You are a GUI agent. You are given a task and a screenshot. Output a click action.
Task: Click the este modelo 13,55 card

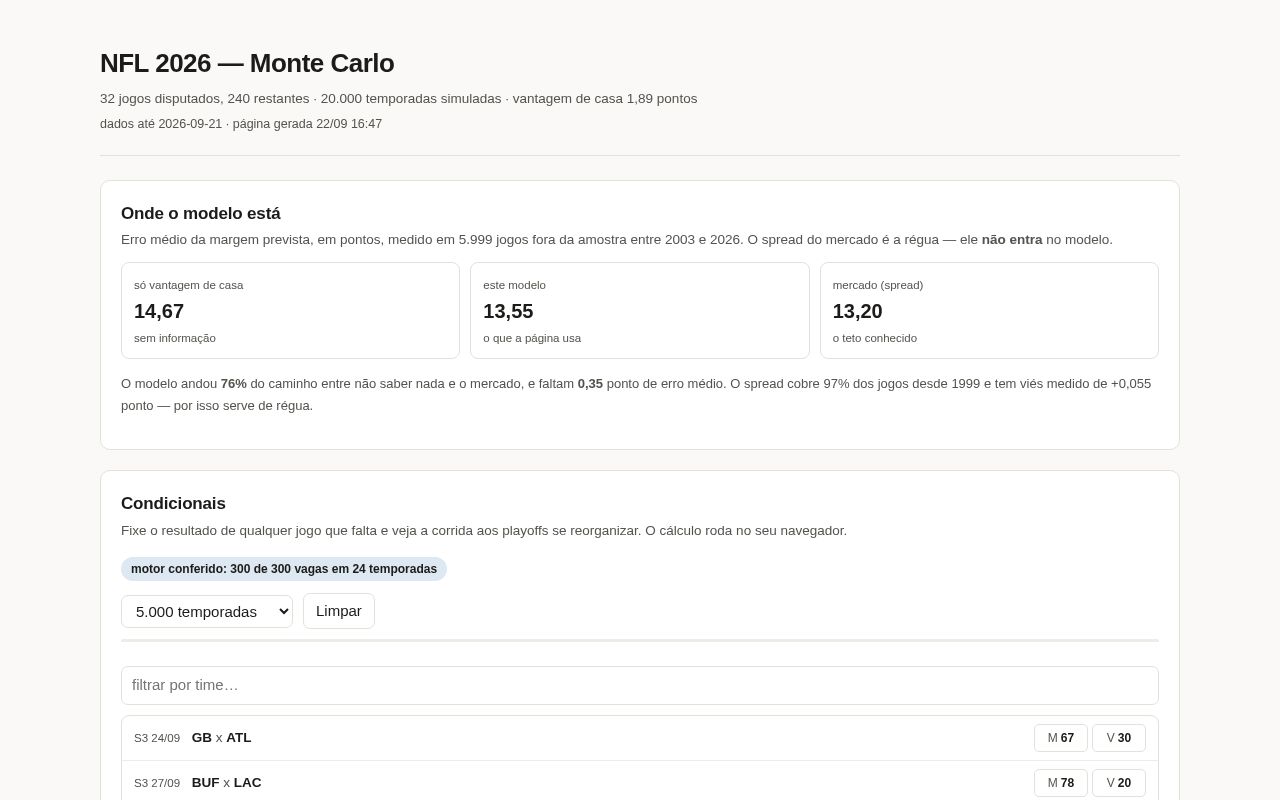[x=640, y=311]
